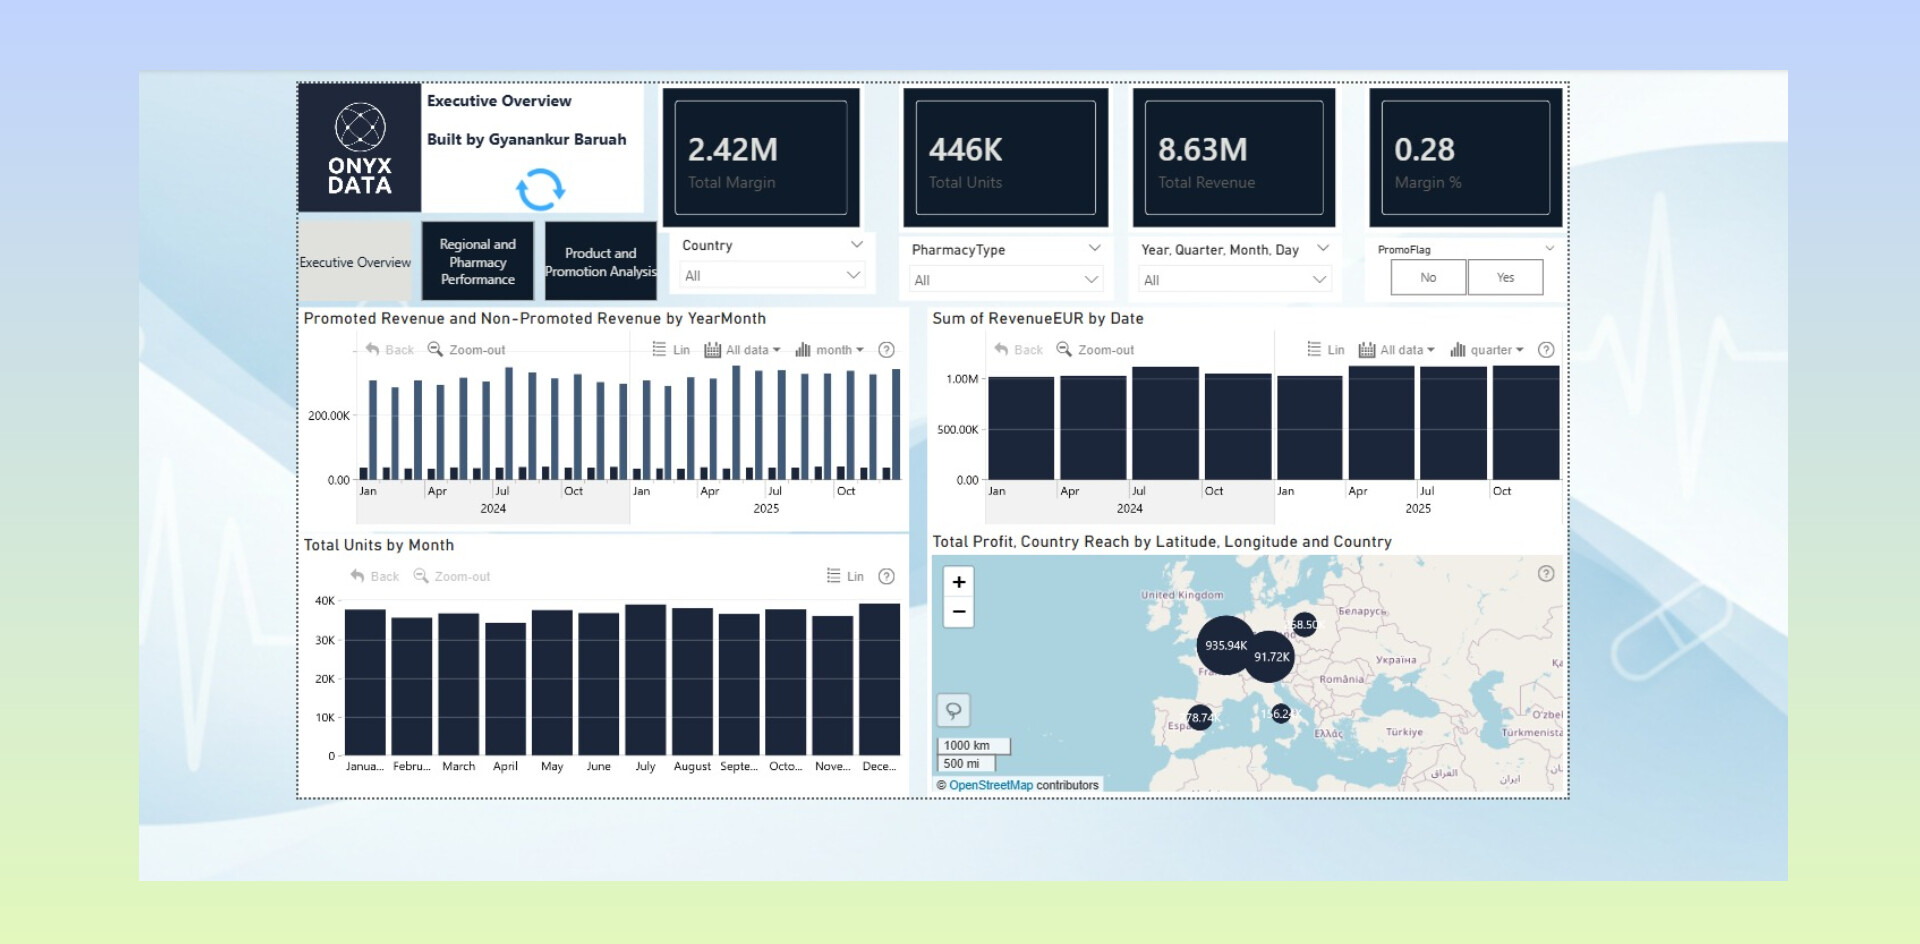Click the July bar in Total Units chart
This screenshot has width=1920, height=944.
645,680
